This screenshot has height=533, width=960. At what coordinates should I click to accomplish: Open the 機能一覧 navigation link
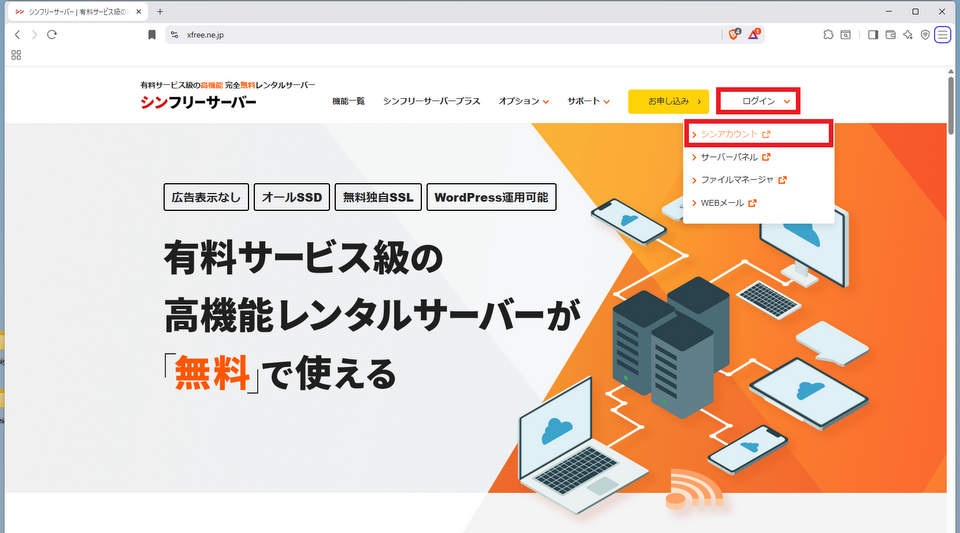[x=349, y=101]
